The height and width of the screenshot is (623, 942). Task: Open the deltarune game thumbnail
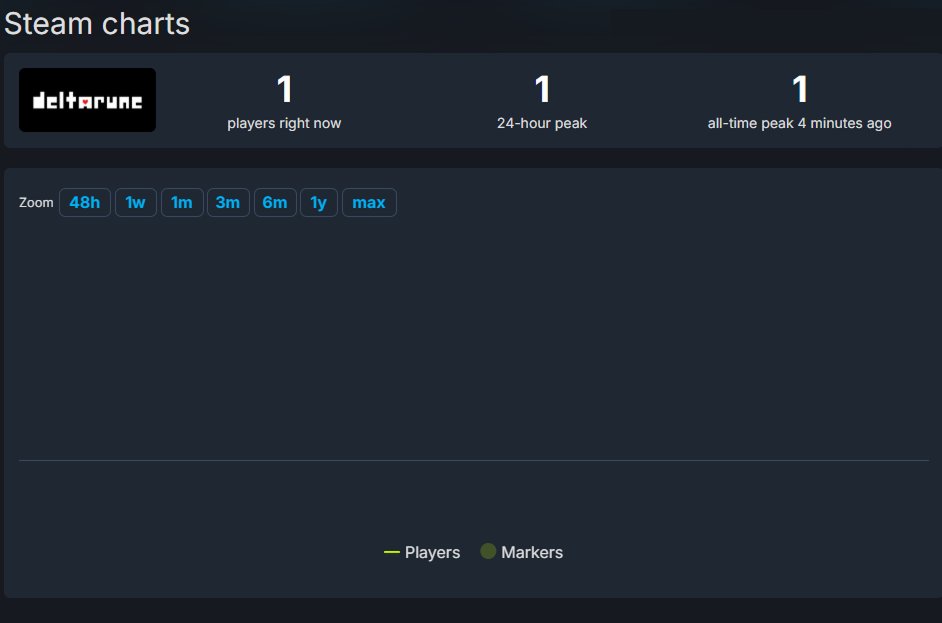click(88, 100)
